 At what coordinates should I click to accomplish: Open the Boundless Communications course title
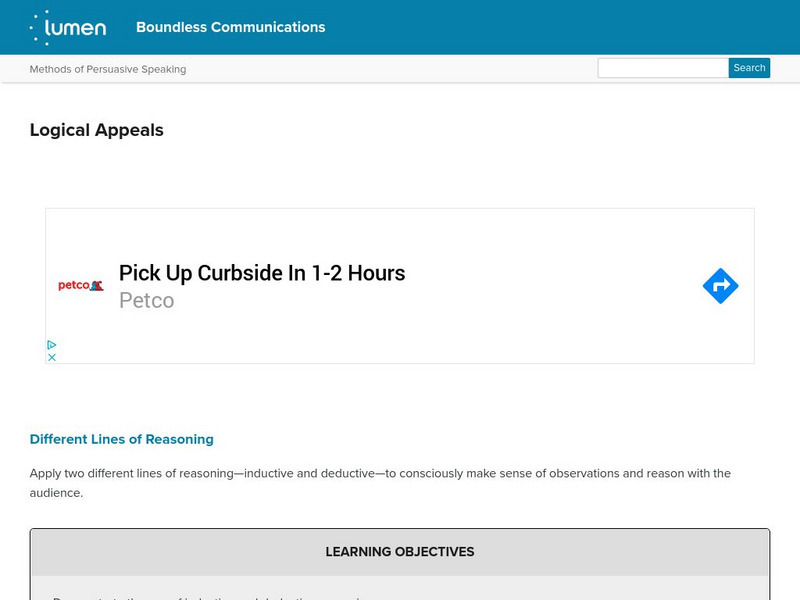[x=230, y=27]
